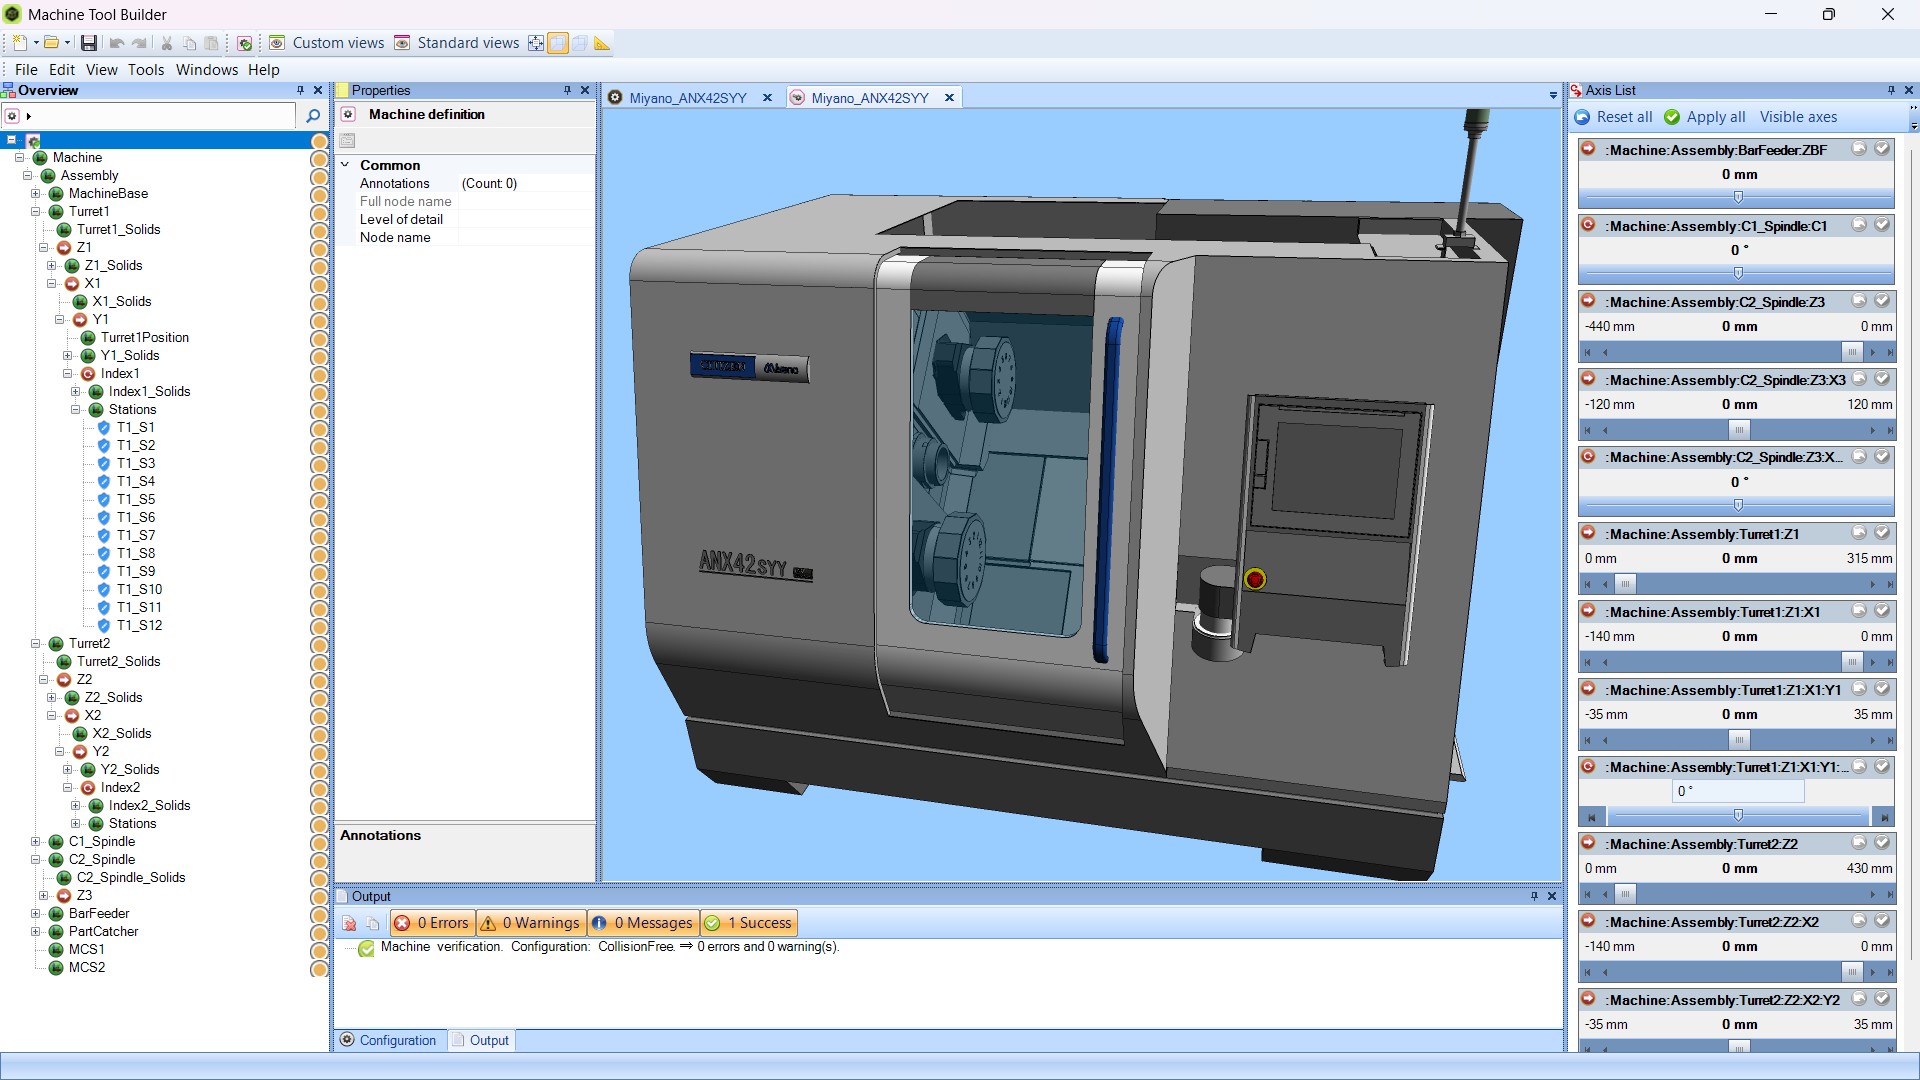Viewport: 1920px width, 1080px height.
Task: Toggle visibility circle for Turret1Position row
Action: click(x=319, y=338)
